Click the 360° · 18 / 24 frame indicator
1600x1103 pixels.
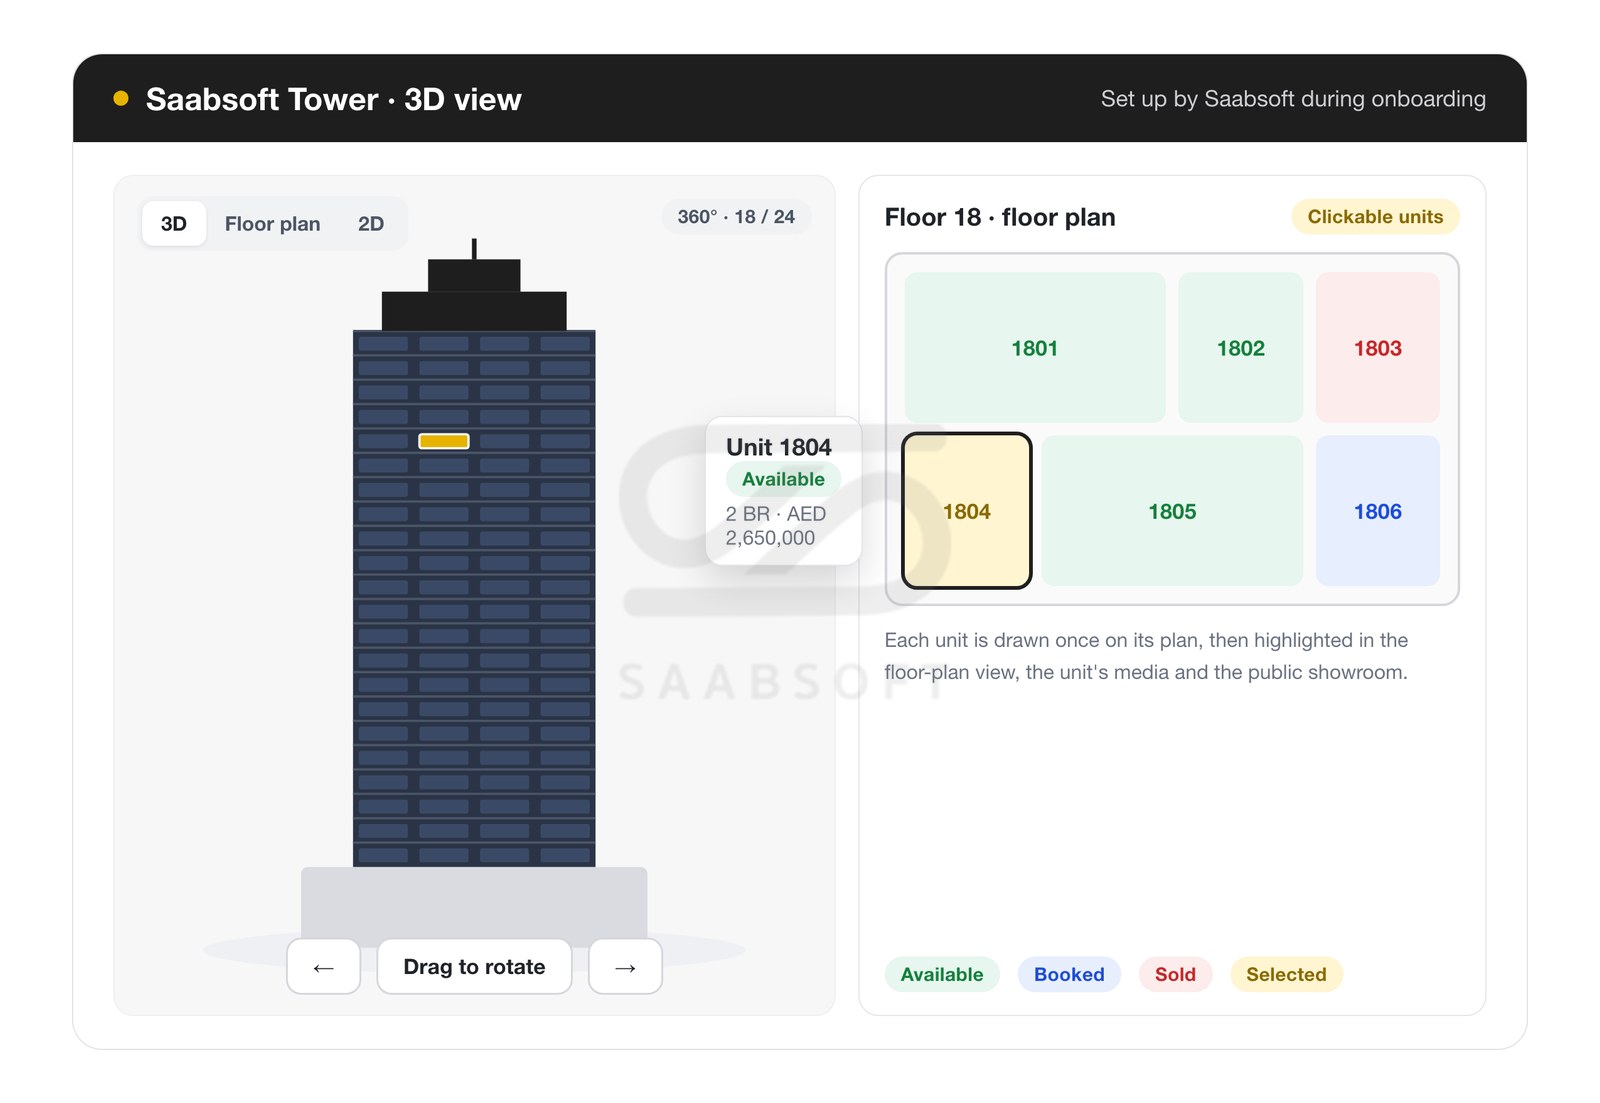tap(736, 217)
